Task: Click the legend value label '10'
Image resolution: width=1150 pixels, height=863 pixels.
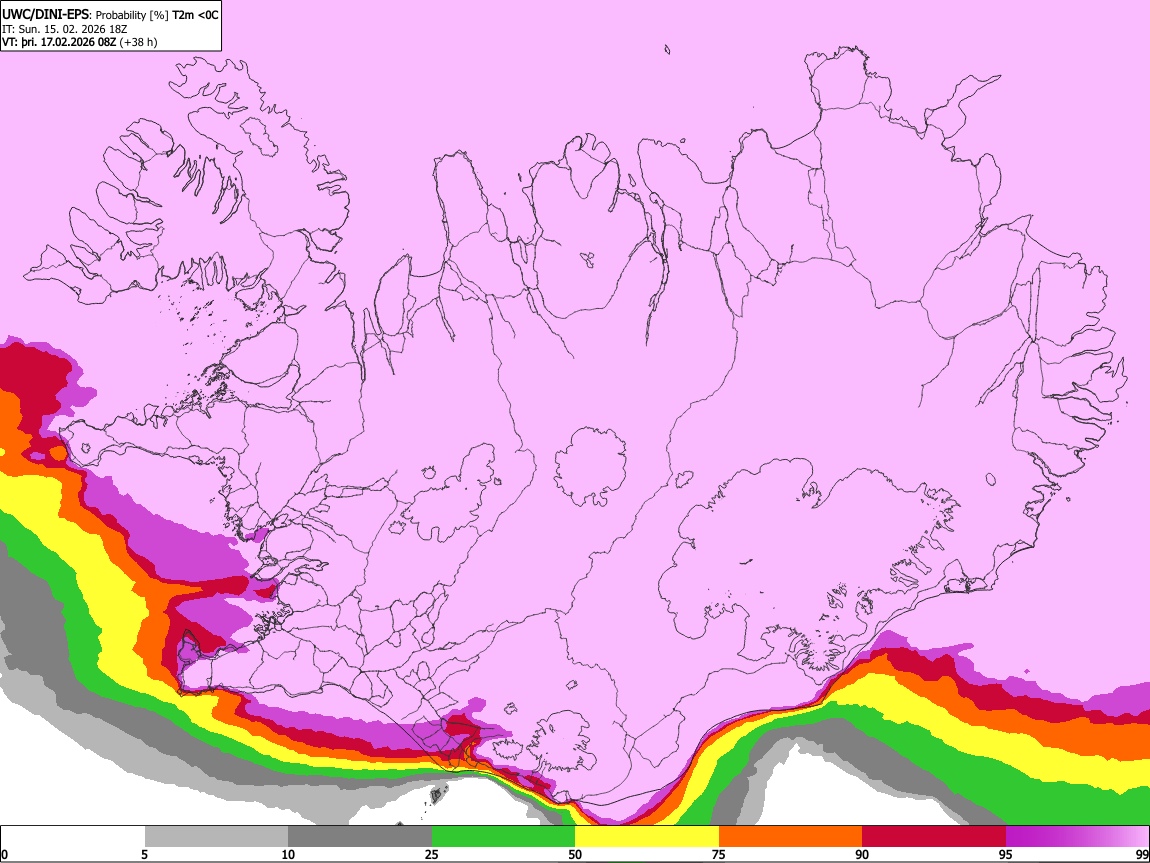Action: tap(288, 855)
